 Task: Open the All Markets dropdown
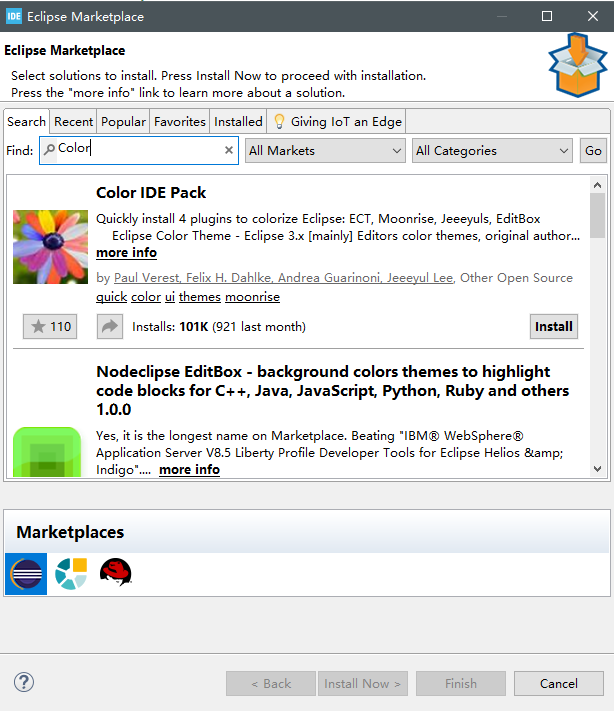pyautogui.click(x=325, y=151)
